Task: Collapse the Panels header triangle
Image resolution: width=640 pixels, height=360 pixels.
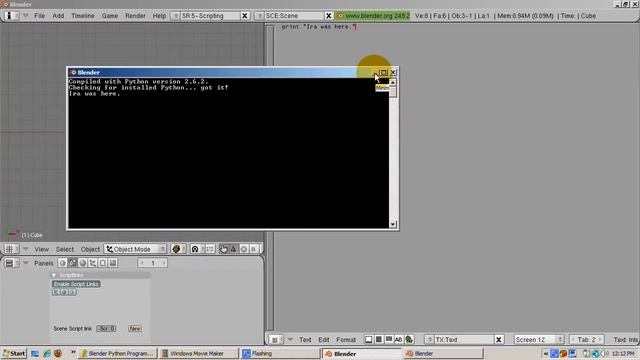Action: coord(25,262)
